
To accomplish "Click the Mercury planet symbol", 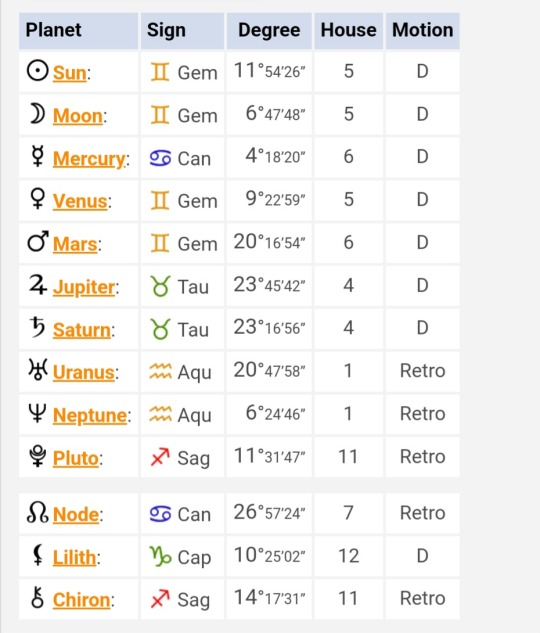I will tap(38, 157).
